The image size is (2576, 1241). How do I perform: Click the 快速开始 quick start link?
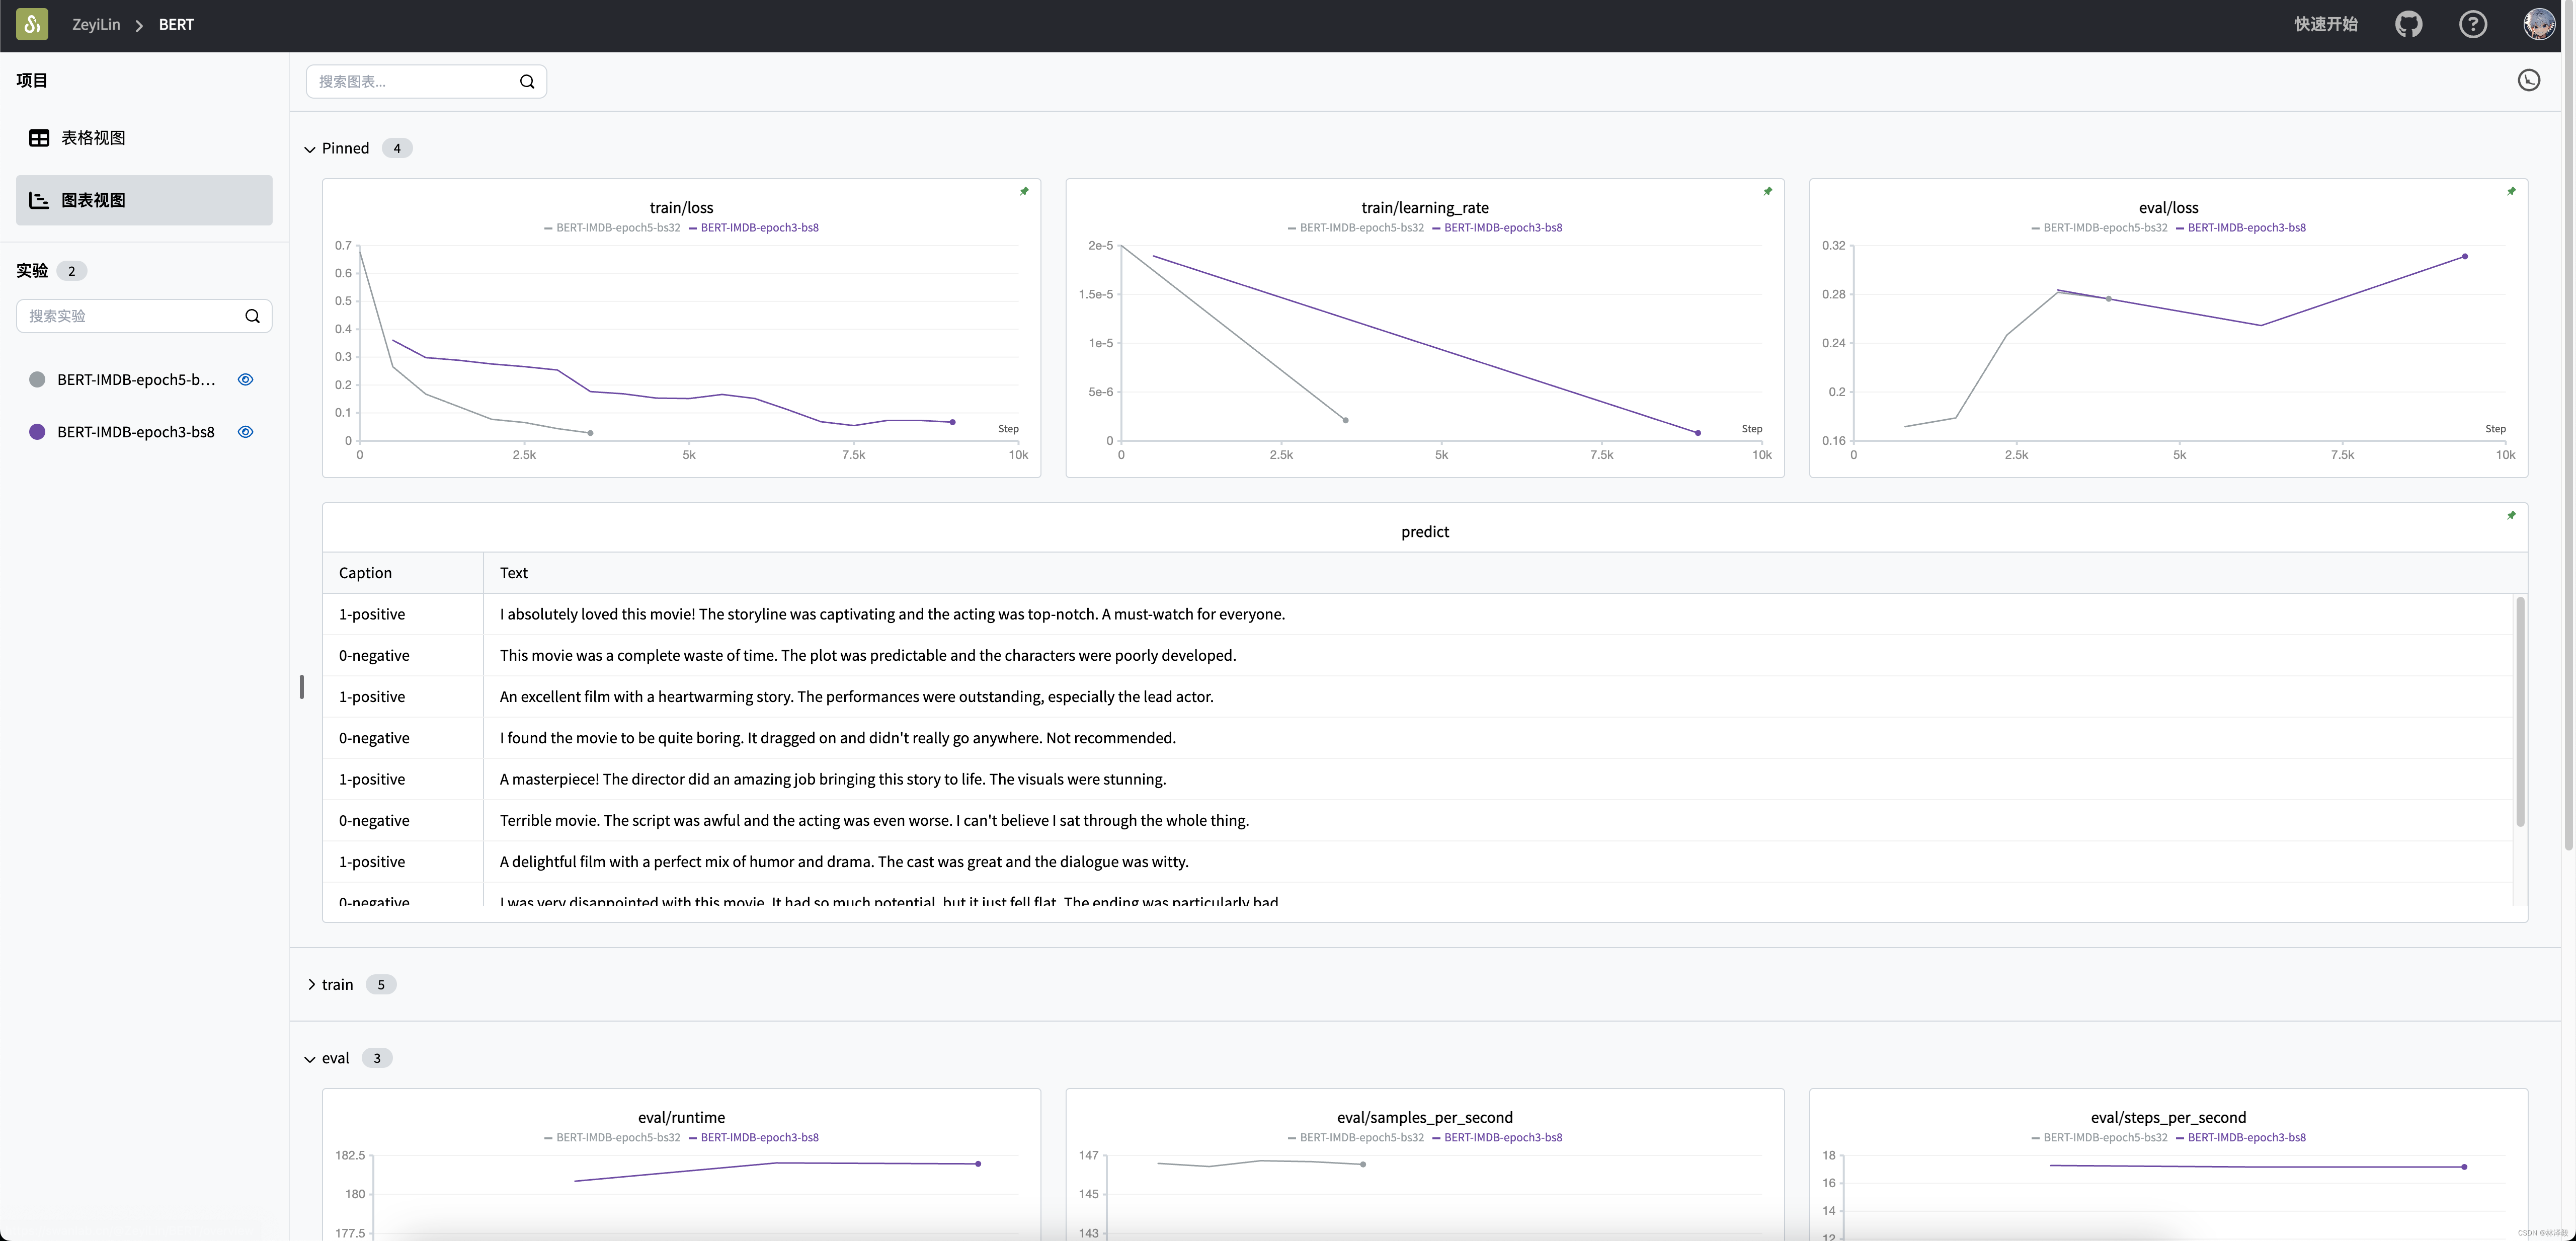[2325, 24]
